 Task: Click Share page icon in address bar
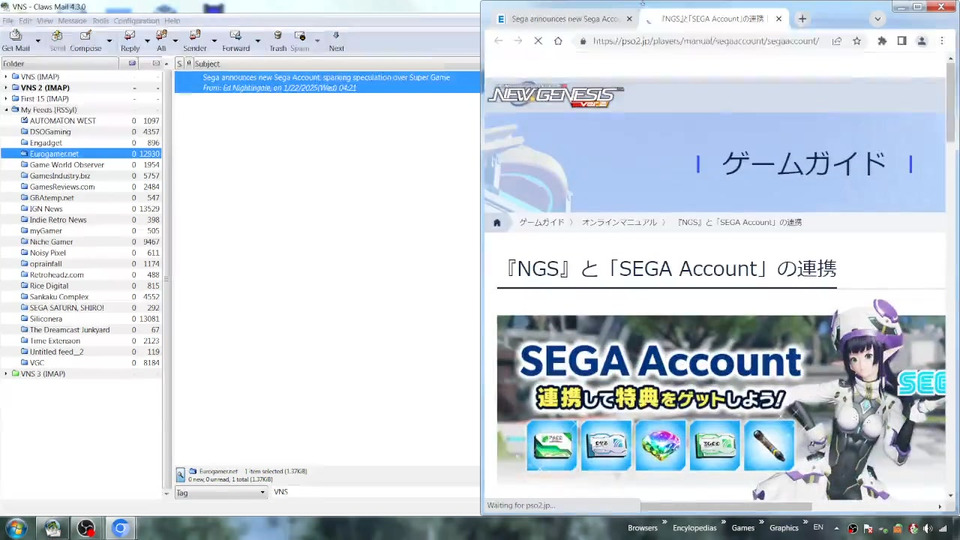(x=836, y=41)
